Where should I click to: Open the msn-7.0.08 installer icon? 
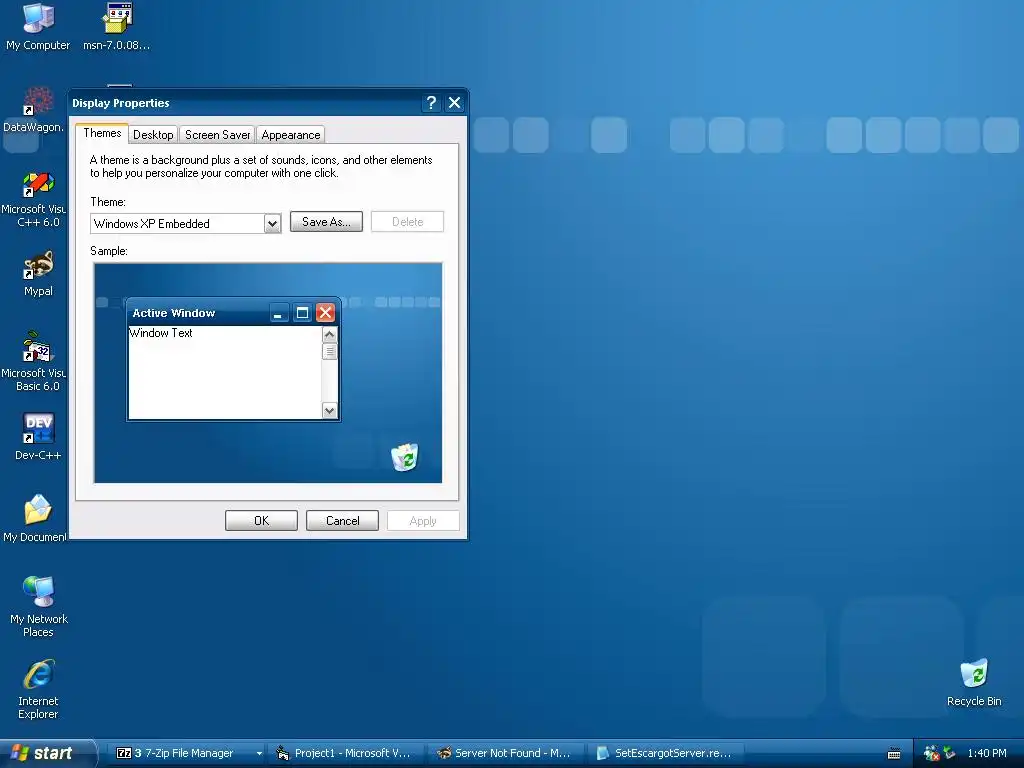117,26
